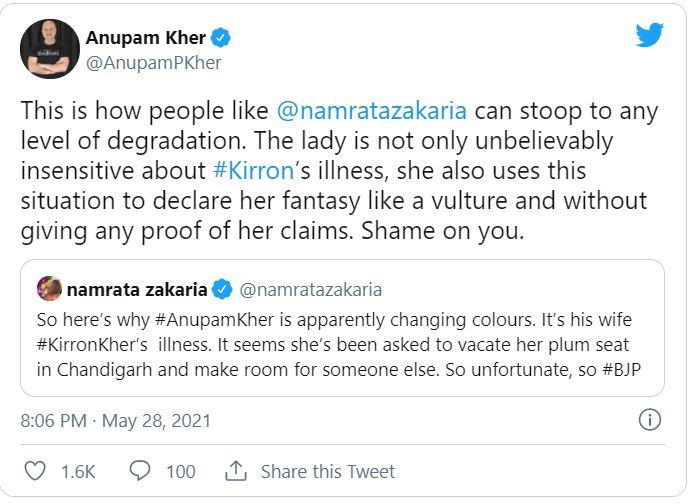
Task: Click the @AnupamPKher handle
Action: 155,63
